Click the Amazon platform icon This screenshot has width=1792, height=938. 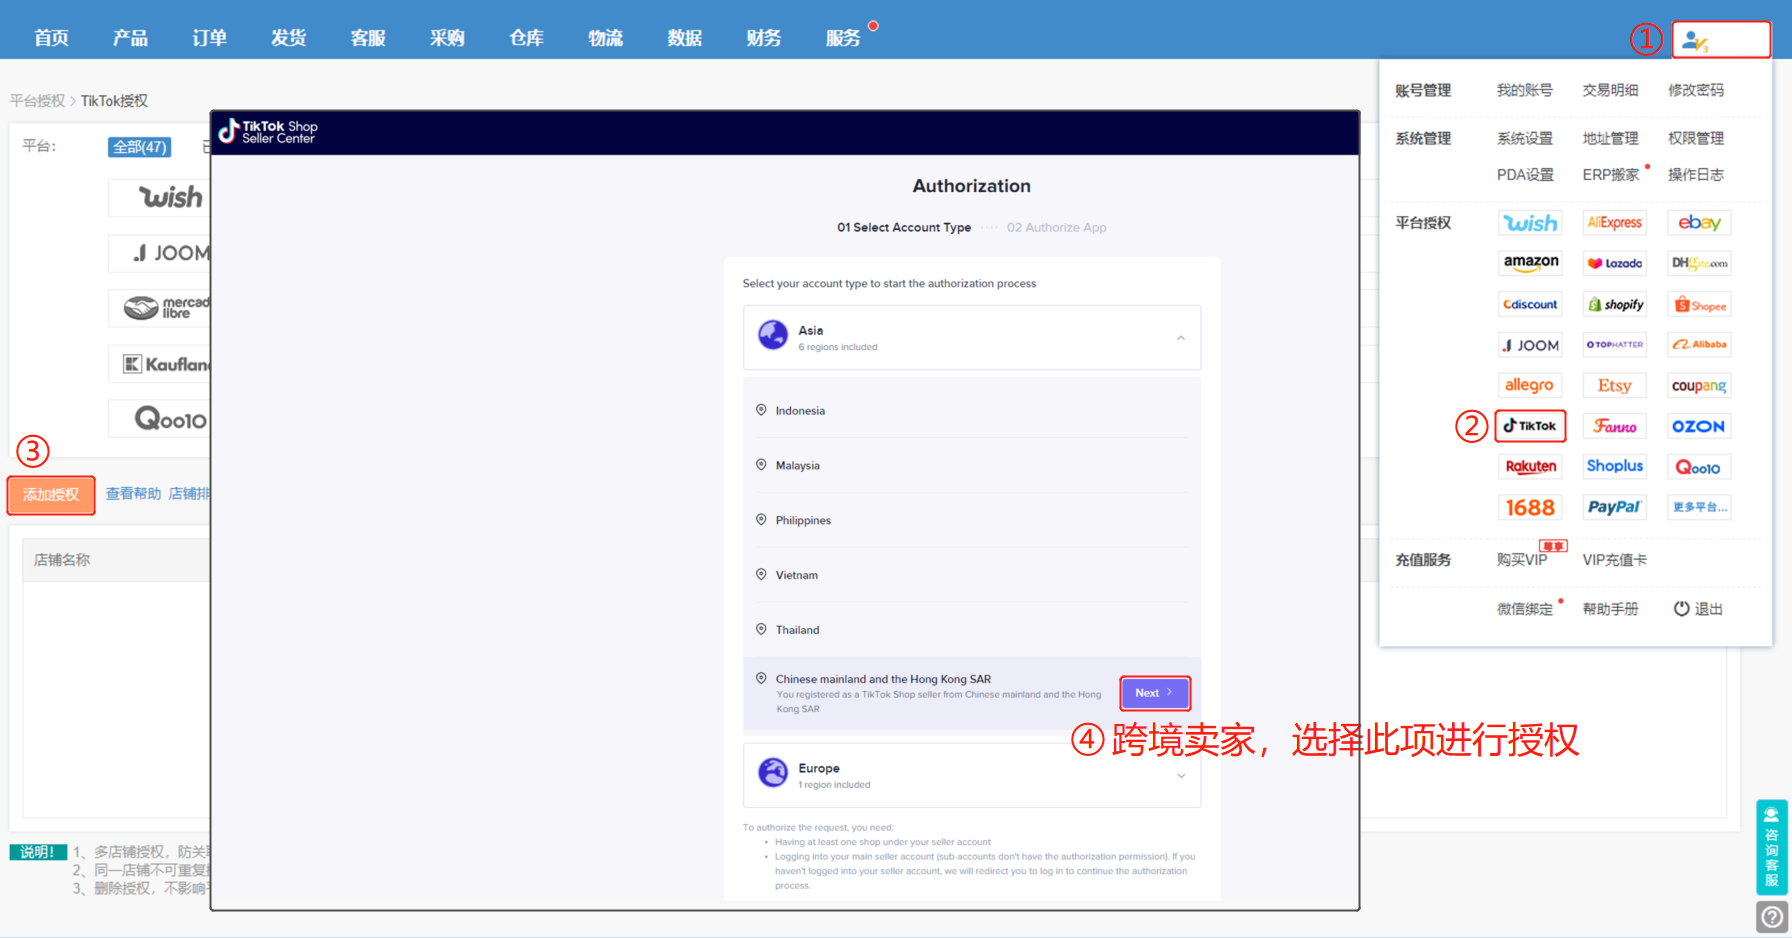[x=1530, y=263]
